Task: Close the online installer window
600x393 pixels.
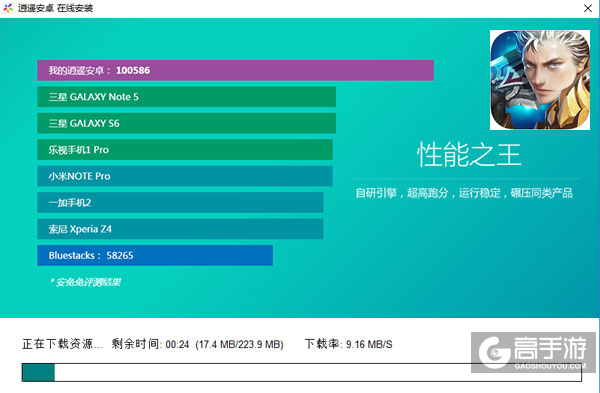Action: pyautogui.click(x=588, y=8)
